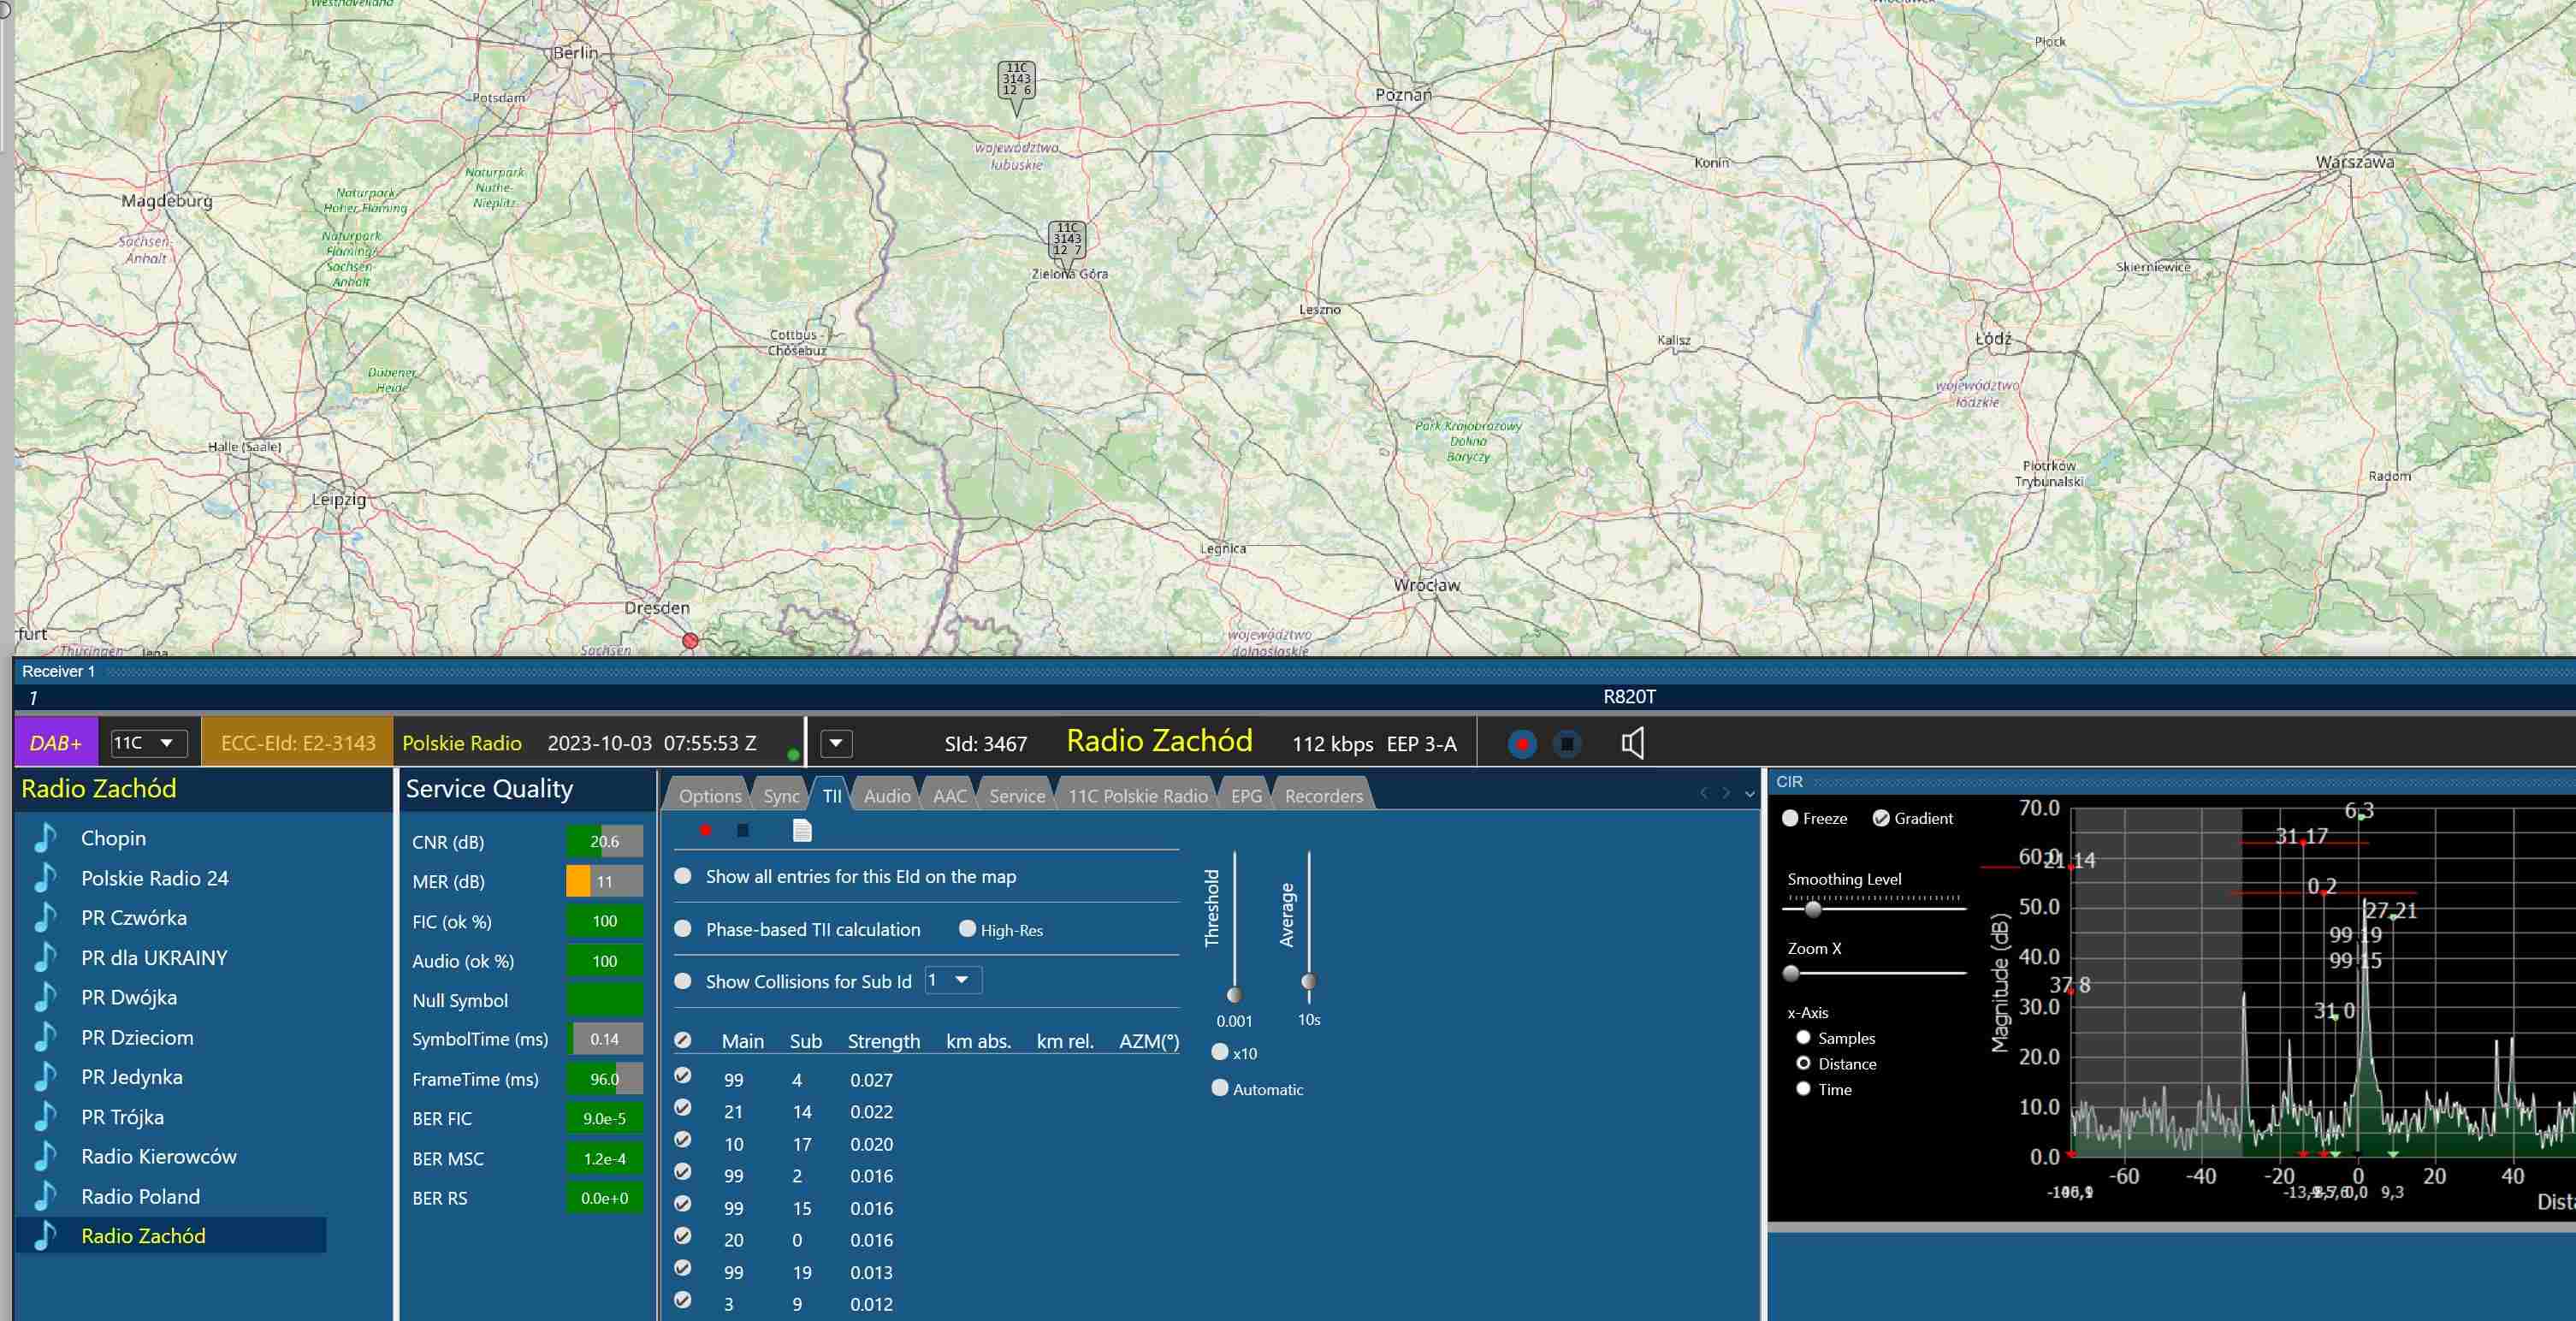Open the Audio tab
This screenshot has width=2576, height=1321.
point(887,796)
